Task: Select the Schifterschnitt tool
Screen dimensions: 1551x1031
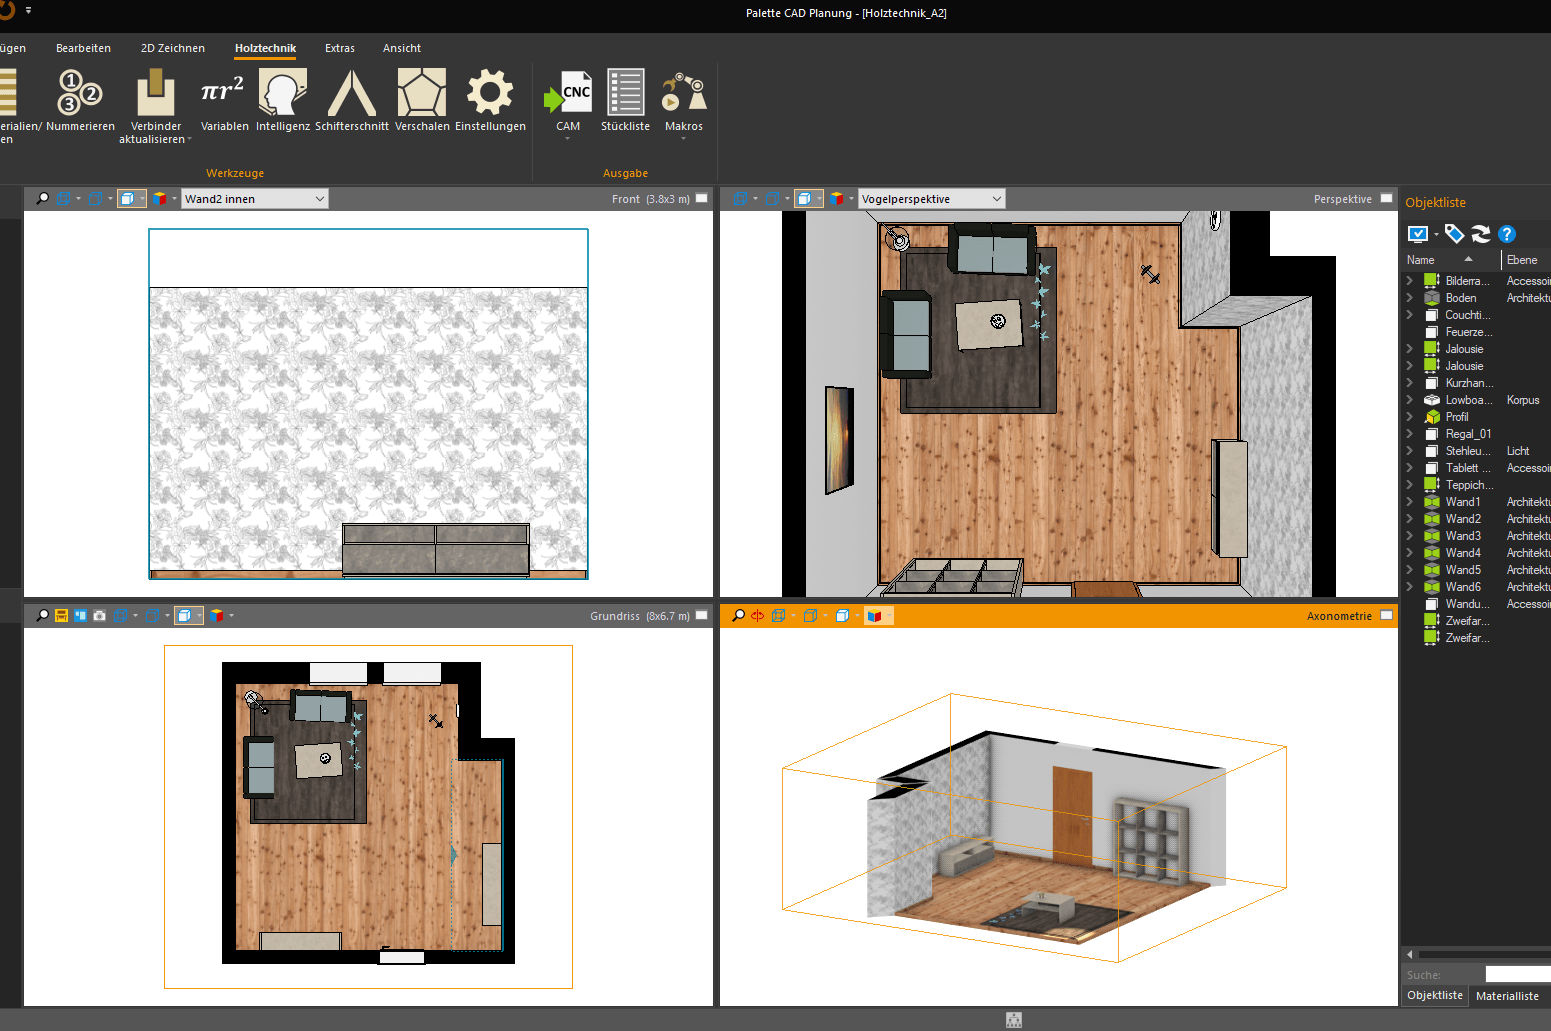Action: [351, 98]
